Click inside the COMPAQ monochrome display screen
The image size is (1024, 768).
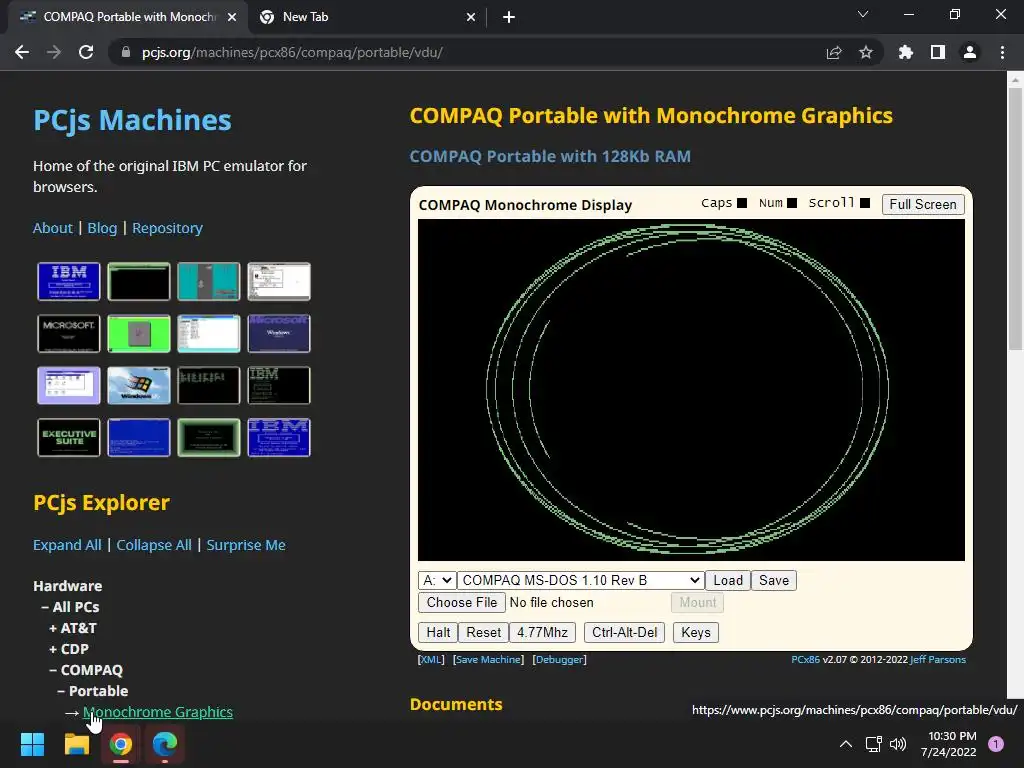[x=691, y=390]
